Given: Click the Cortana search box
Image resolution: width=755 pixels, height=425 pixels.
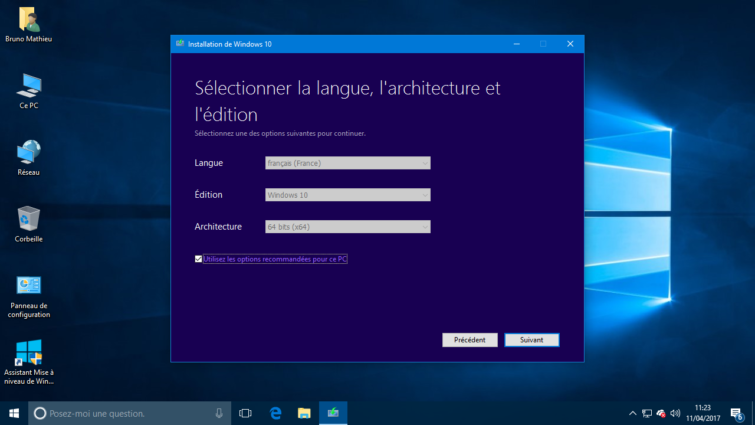Looking at the screenshot, I should coord(130,413).
